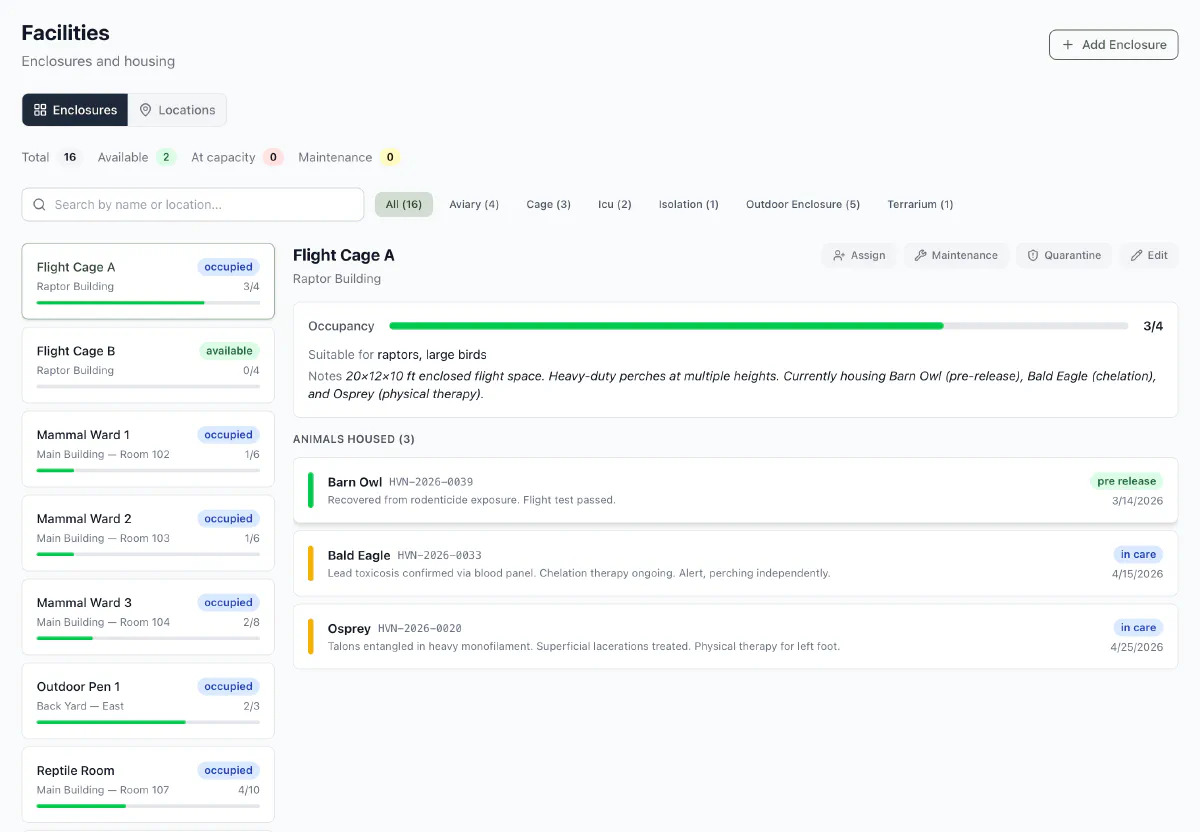Switch to the Enclosures tab

[75, 110]
